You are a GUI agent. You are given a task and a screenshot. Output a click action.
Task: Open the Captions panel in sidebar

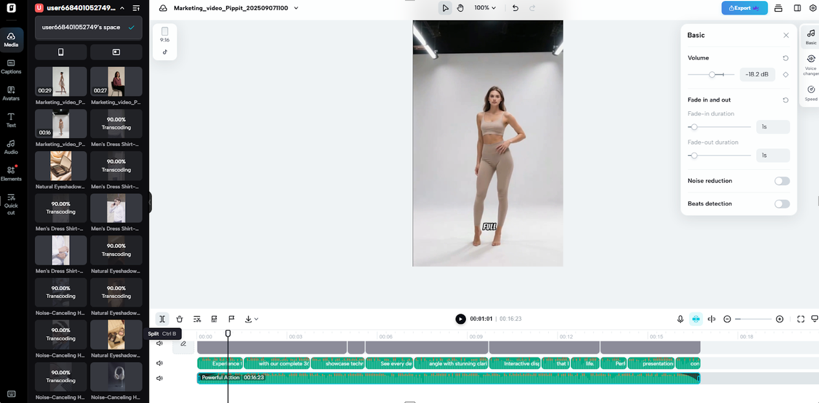[11, 66]
